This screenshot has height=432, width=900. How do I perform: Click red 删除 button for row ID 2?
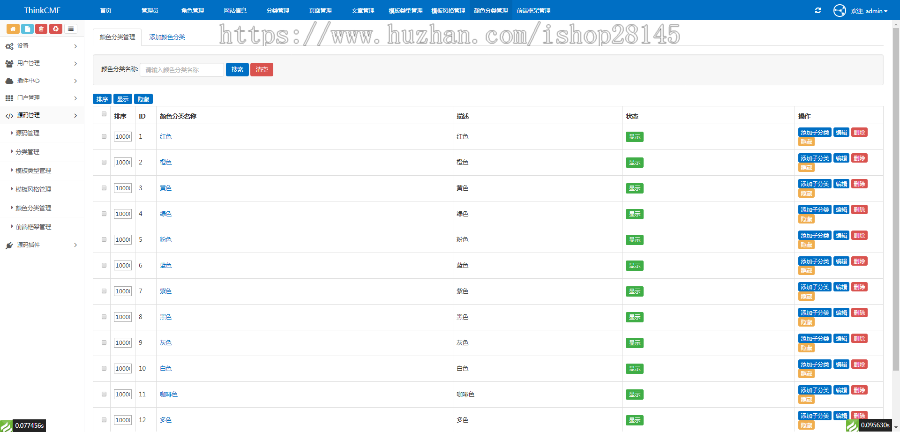point(859,158)
